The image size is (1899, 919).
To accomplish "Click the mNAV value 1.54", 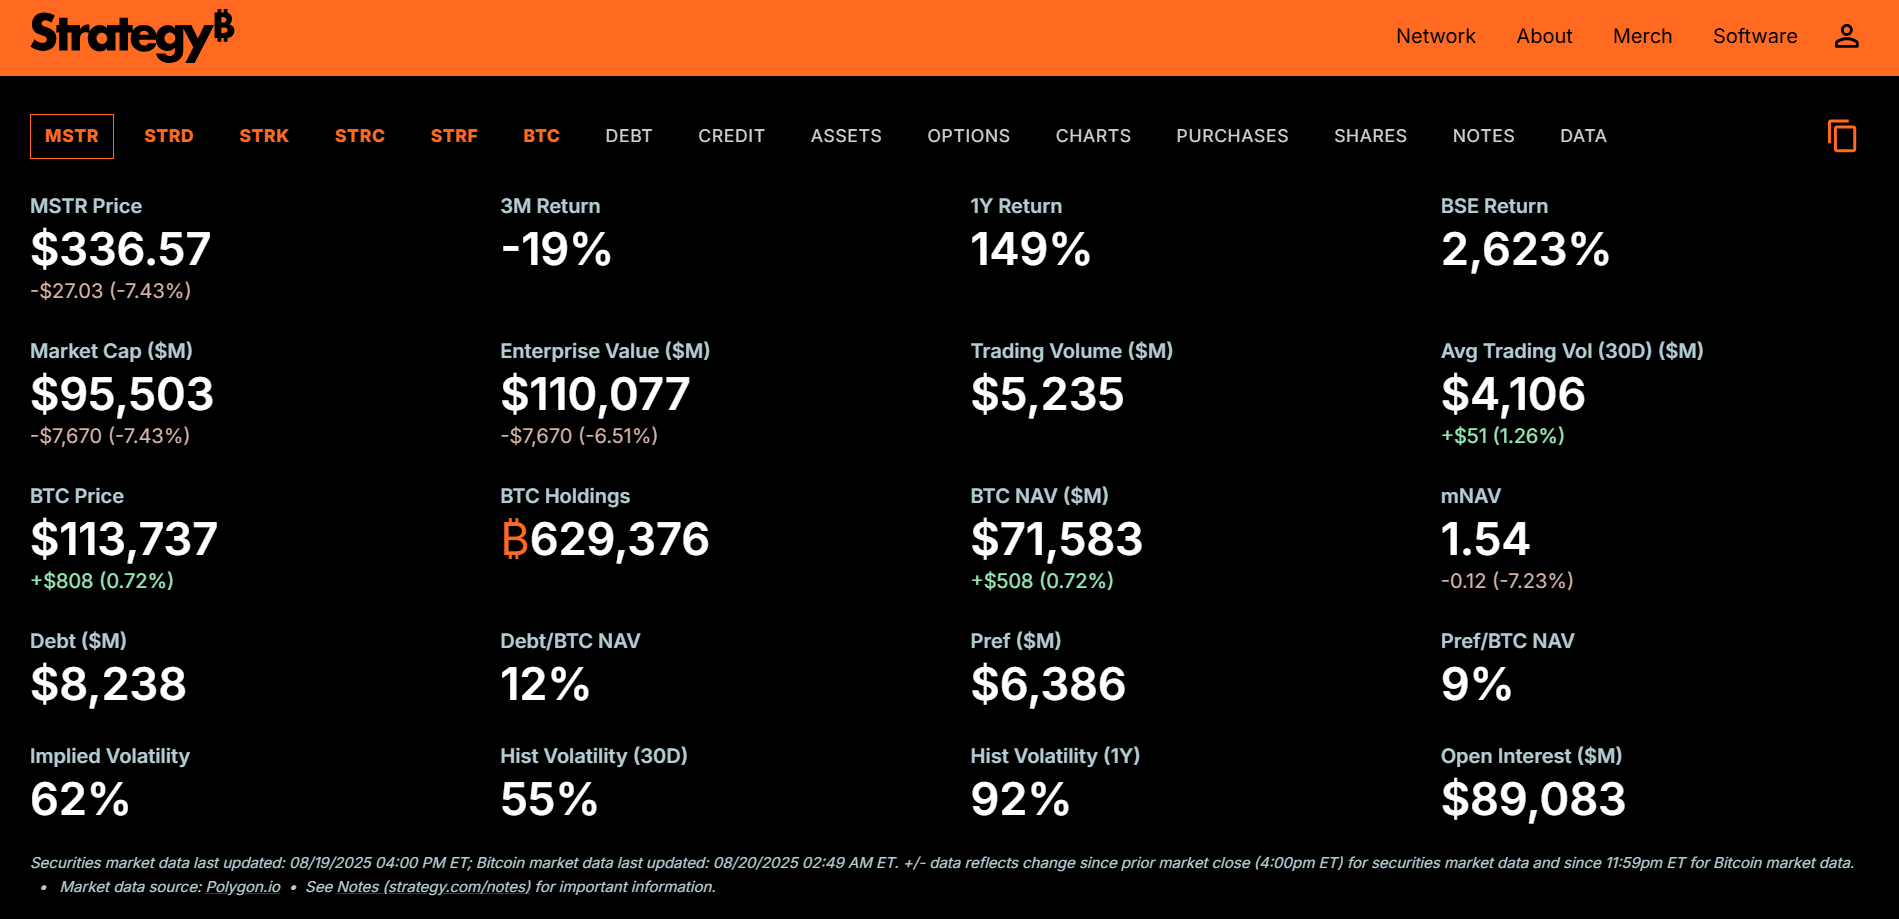I will (1485, 539).
